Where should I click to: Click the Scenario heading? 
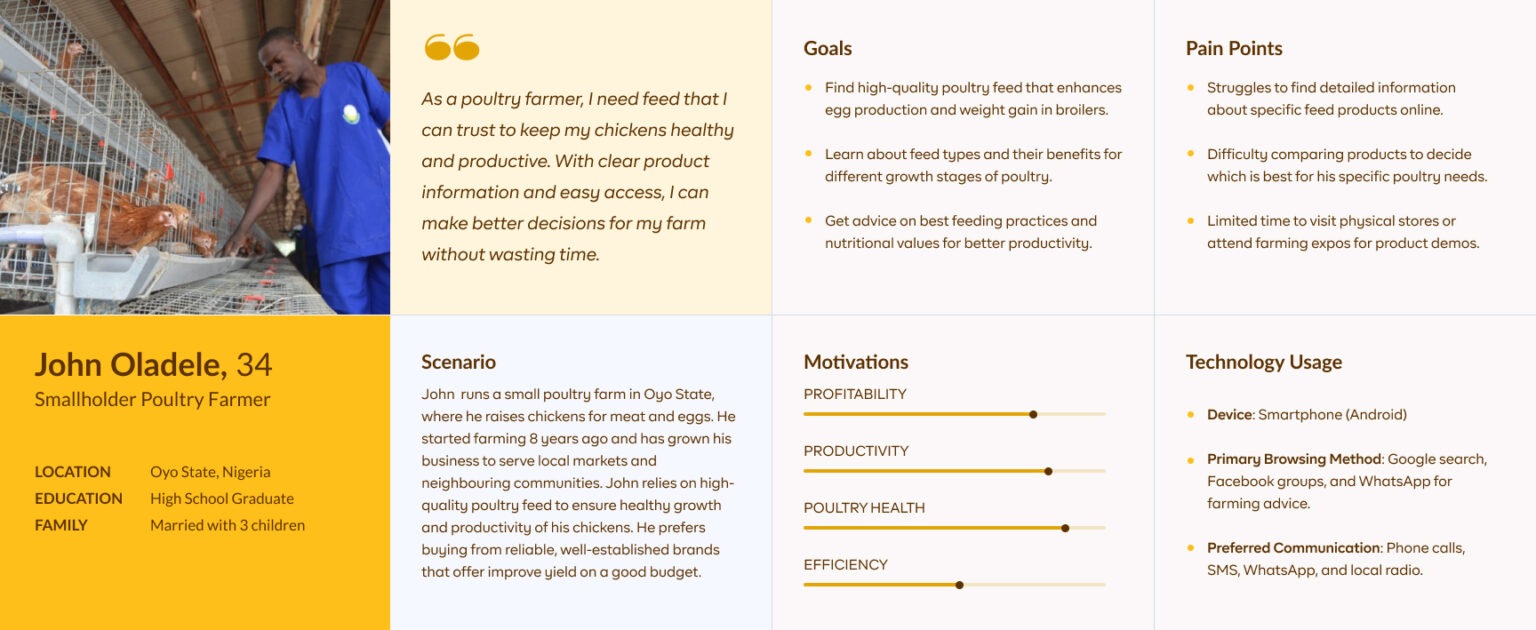(x=458, y=362)
